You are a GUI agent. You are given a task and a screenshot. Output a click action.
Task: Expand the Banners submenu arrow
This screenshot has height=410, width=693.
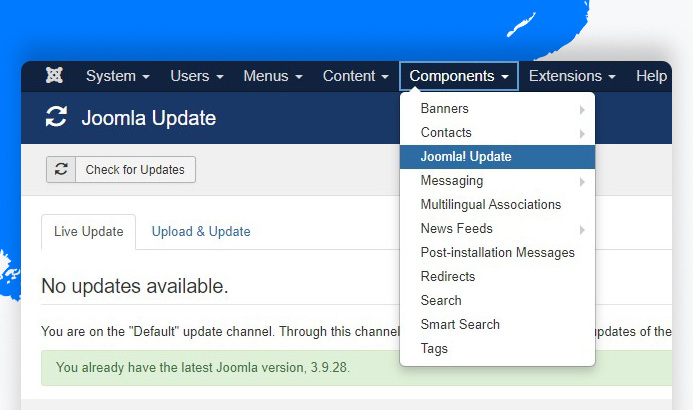click(582, 109)
